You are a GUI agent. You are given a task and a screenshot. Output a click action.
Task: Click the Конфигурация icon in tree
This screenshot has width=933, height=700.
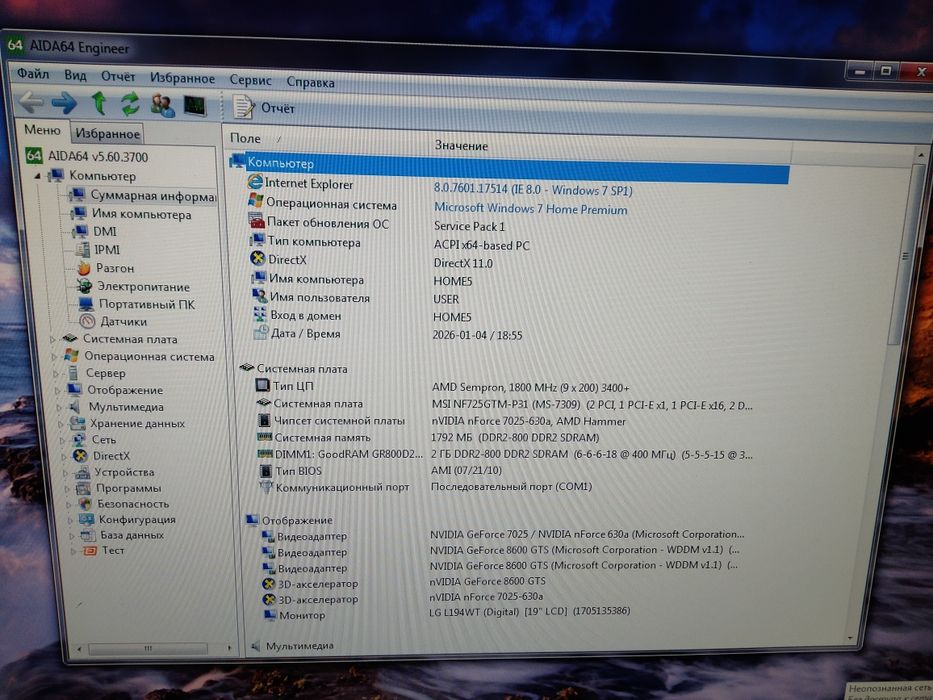click(87, 519)
